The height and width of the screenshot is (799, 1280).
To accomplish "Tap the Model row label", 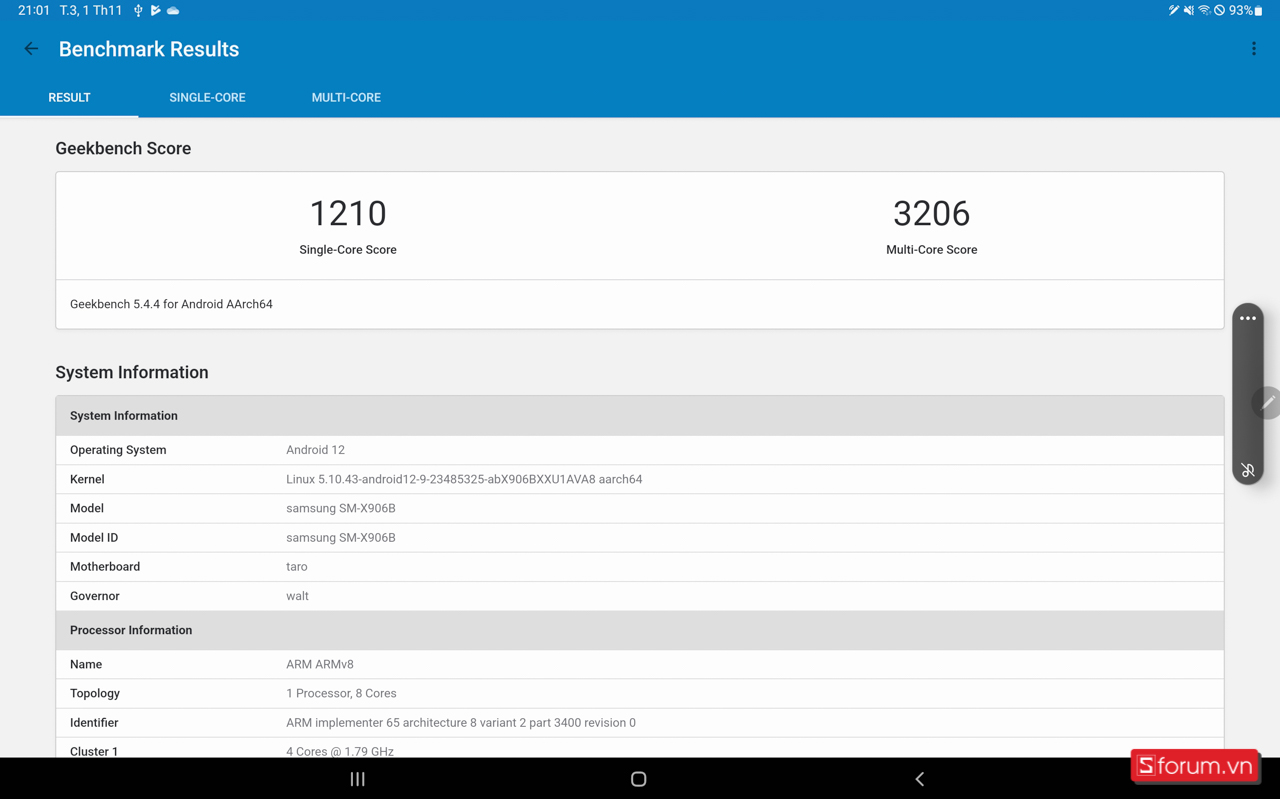I will pos(87,508).
